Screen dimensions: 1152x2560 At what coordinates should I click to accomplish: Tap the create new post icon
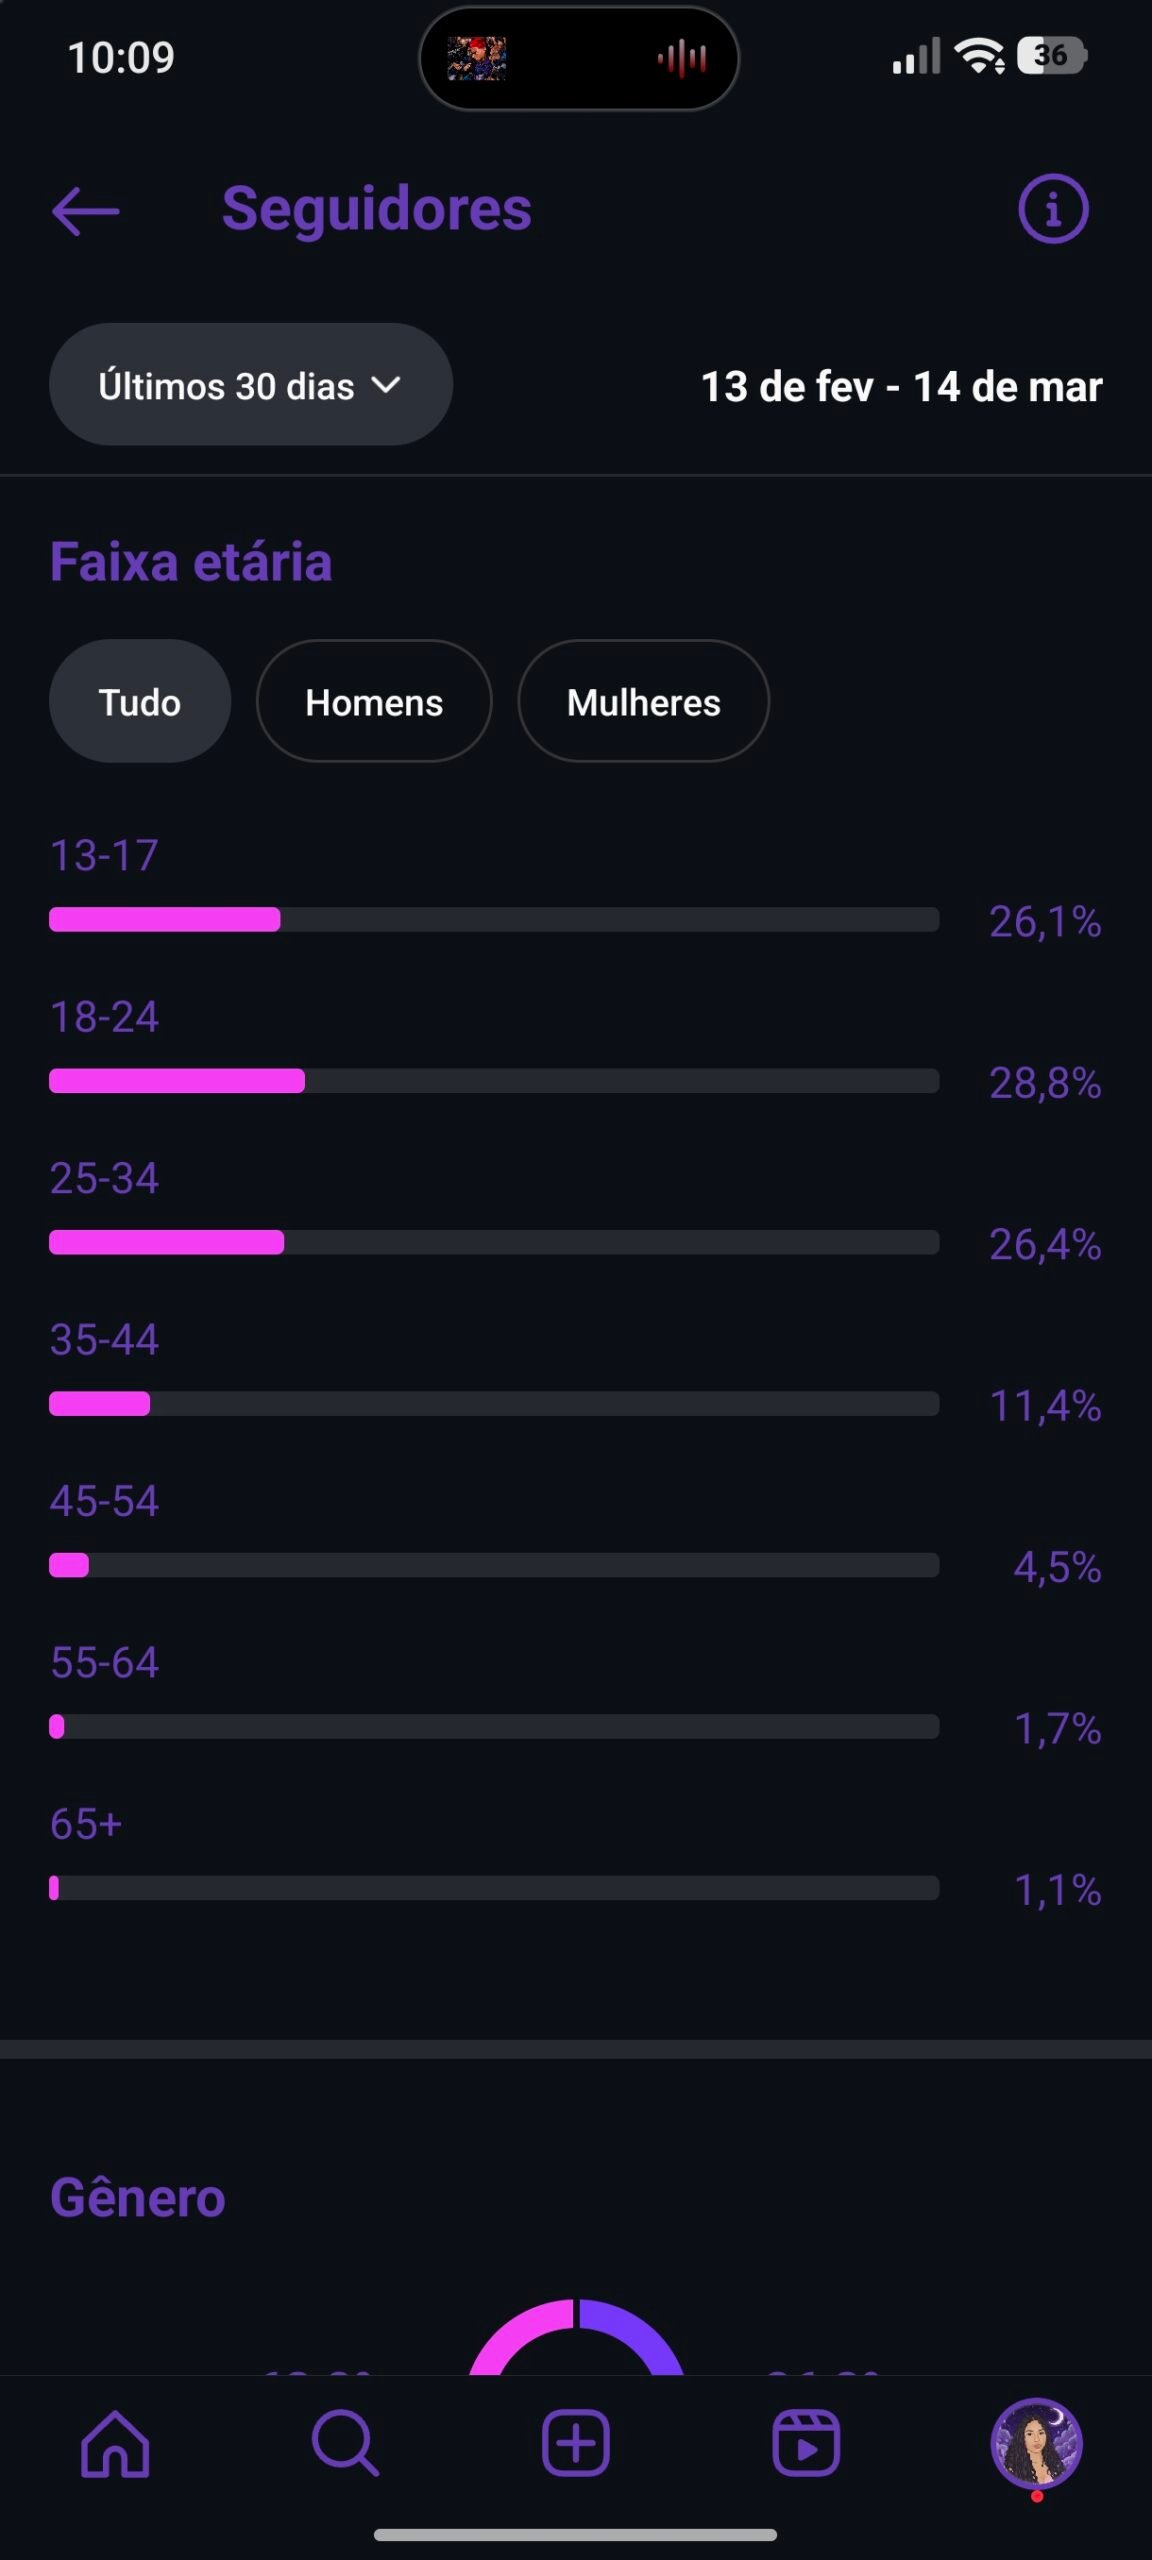tap(576, 2443)
